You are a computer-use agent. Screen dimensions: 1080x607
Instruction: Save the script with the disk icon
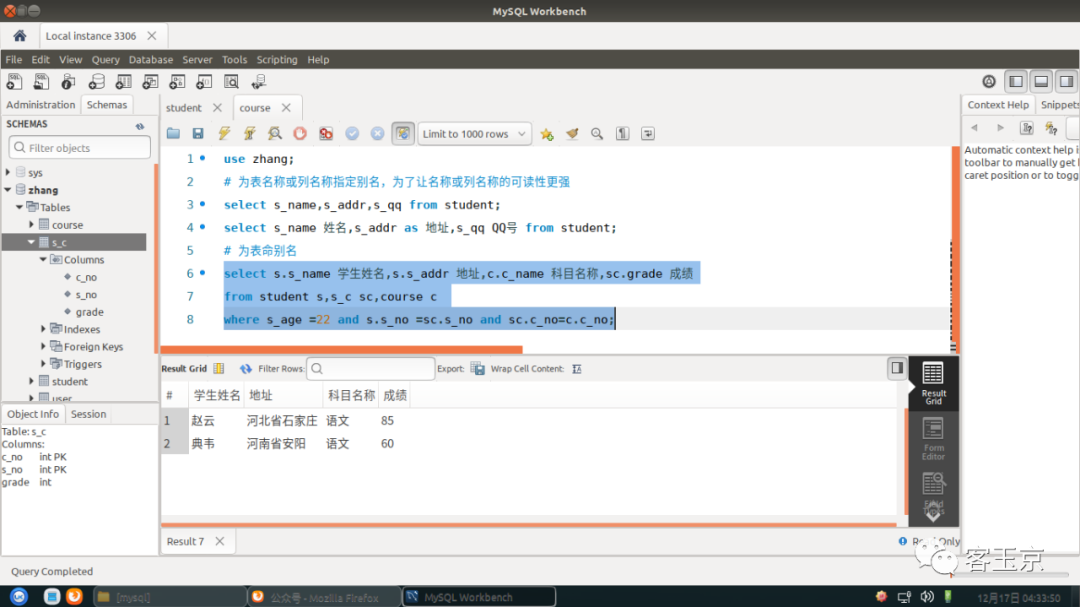198,134
